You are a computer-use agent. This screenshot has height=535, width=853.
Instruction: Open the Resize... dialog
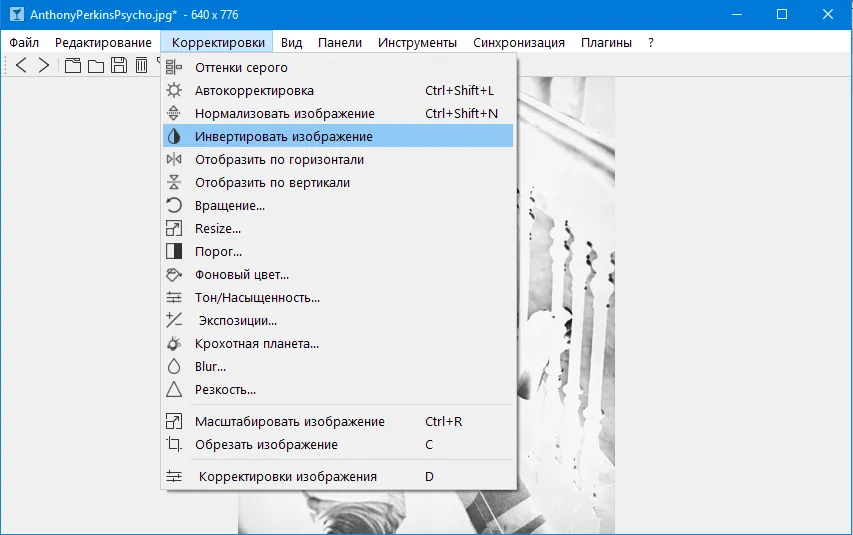click(338, 228)
